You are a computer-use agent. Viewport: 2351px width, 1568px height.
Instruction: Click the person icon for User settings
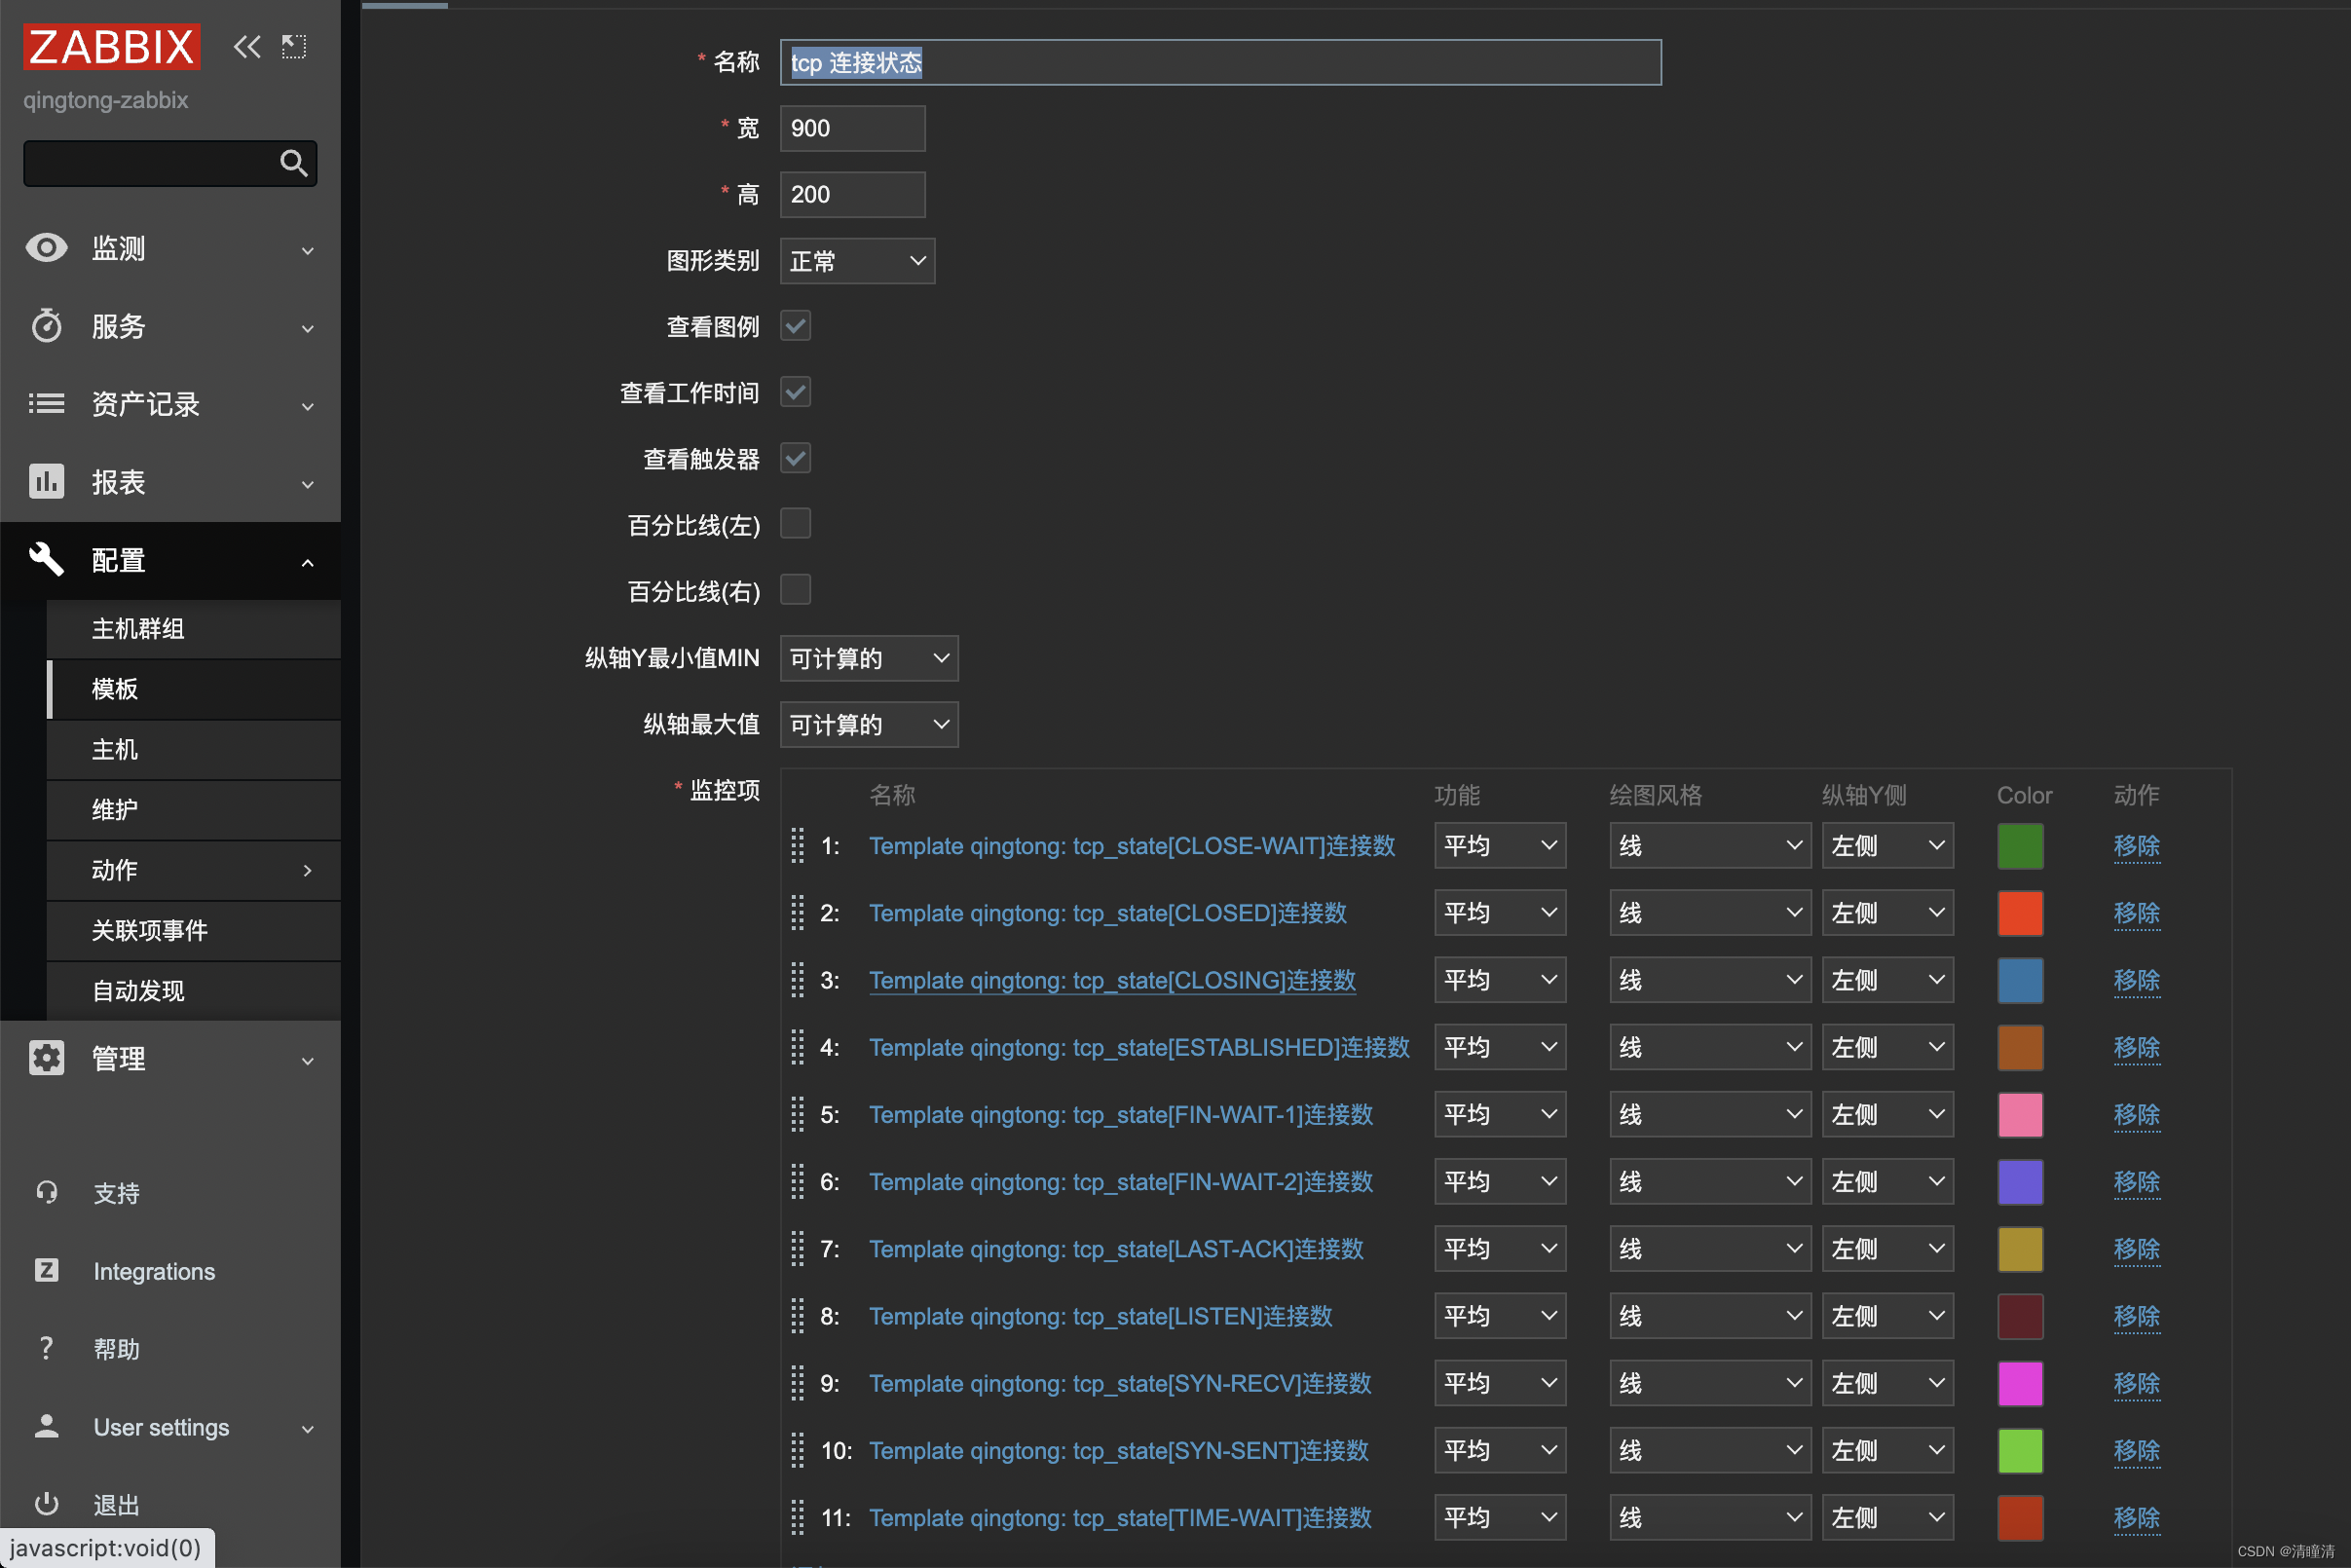pyautogui.click(x=46, y=1426)
